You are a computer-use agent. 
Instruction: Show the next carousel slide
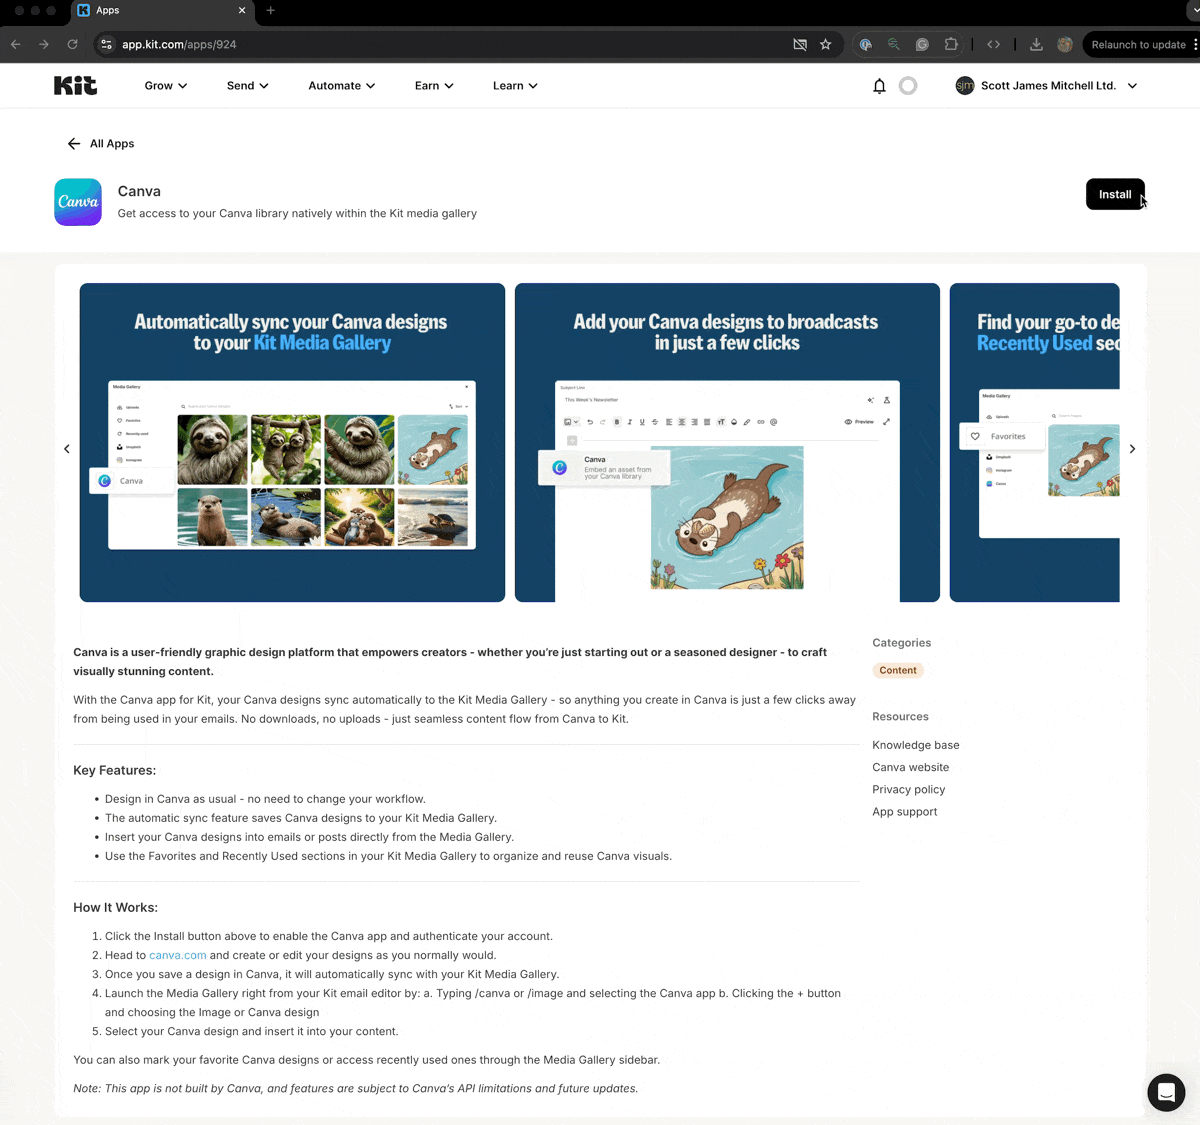pyautogui.click(x=1132, y=449)
